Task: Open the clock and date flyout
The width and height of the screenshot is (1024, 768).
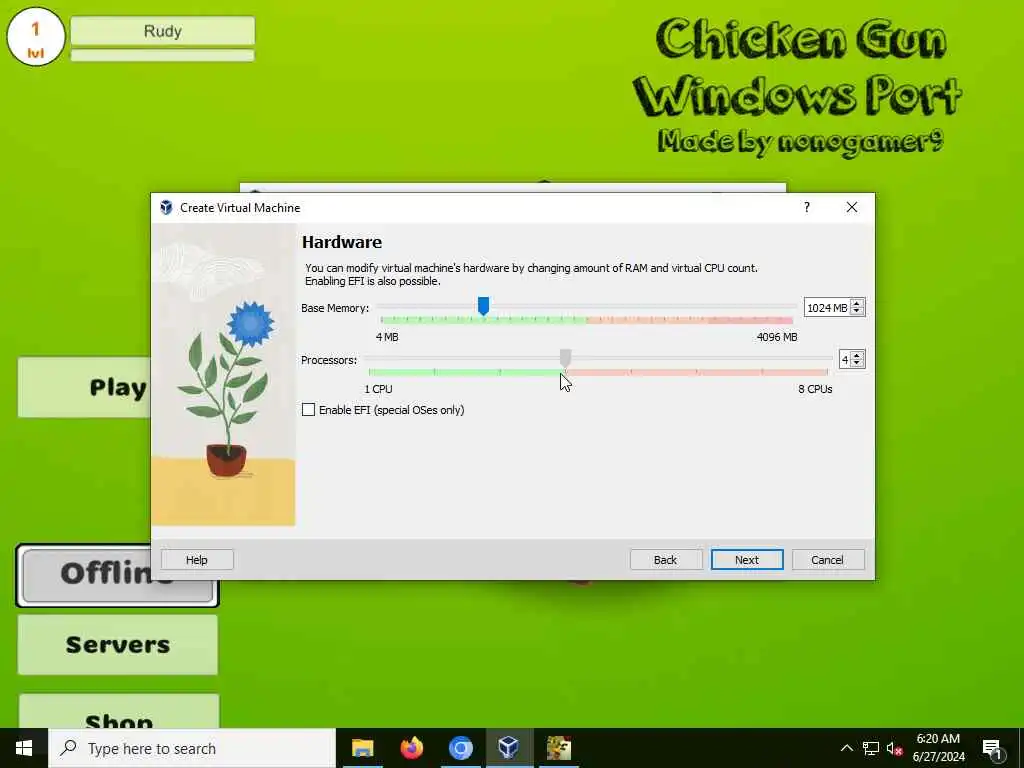Action: pos(938,748)
